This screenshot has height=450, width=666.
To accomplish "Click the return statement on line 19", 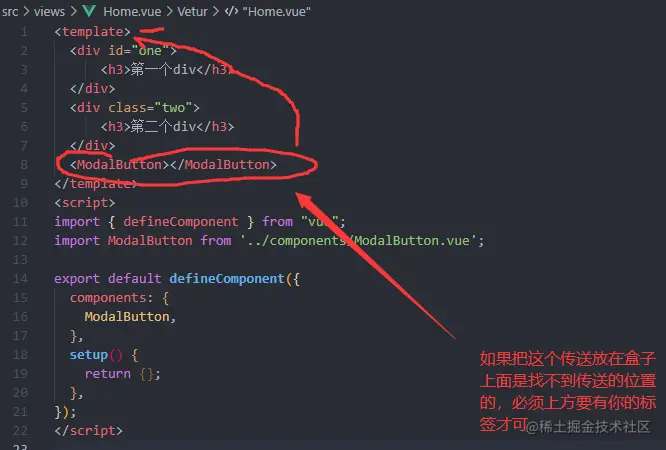I will (x=122, y=374).
